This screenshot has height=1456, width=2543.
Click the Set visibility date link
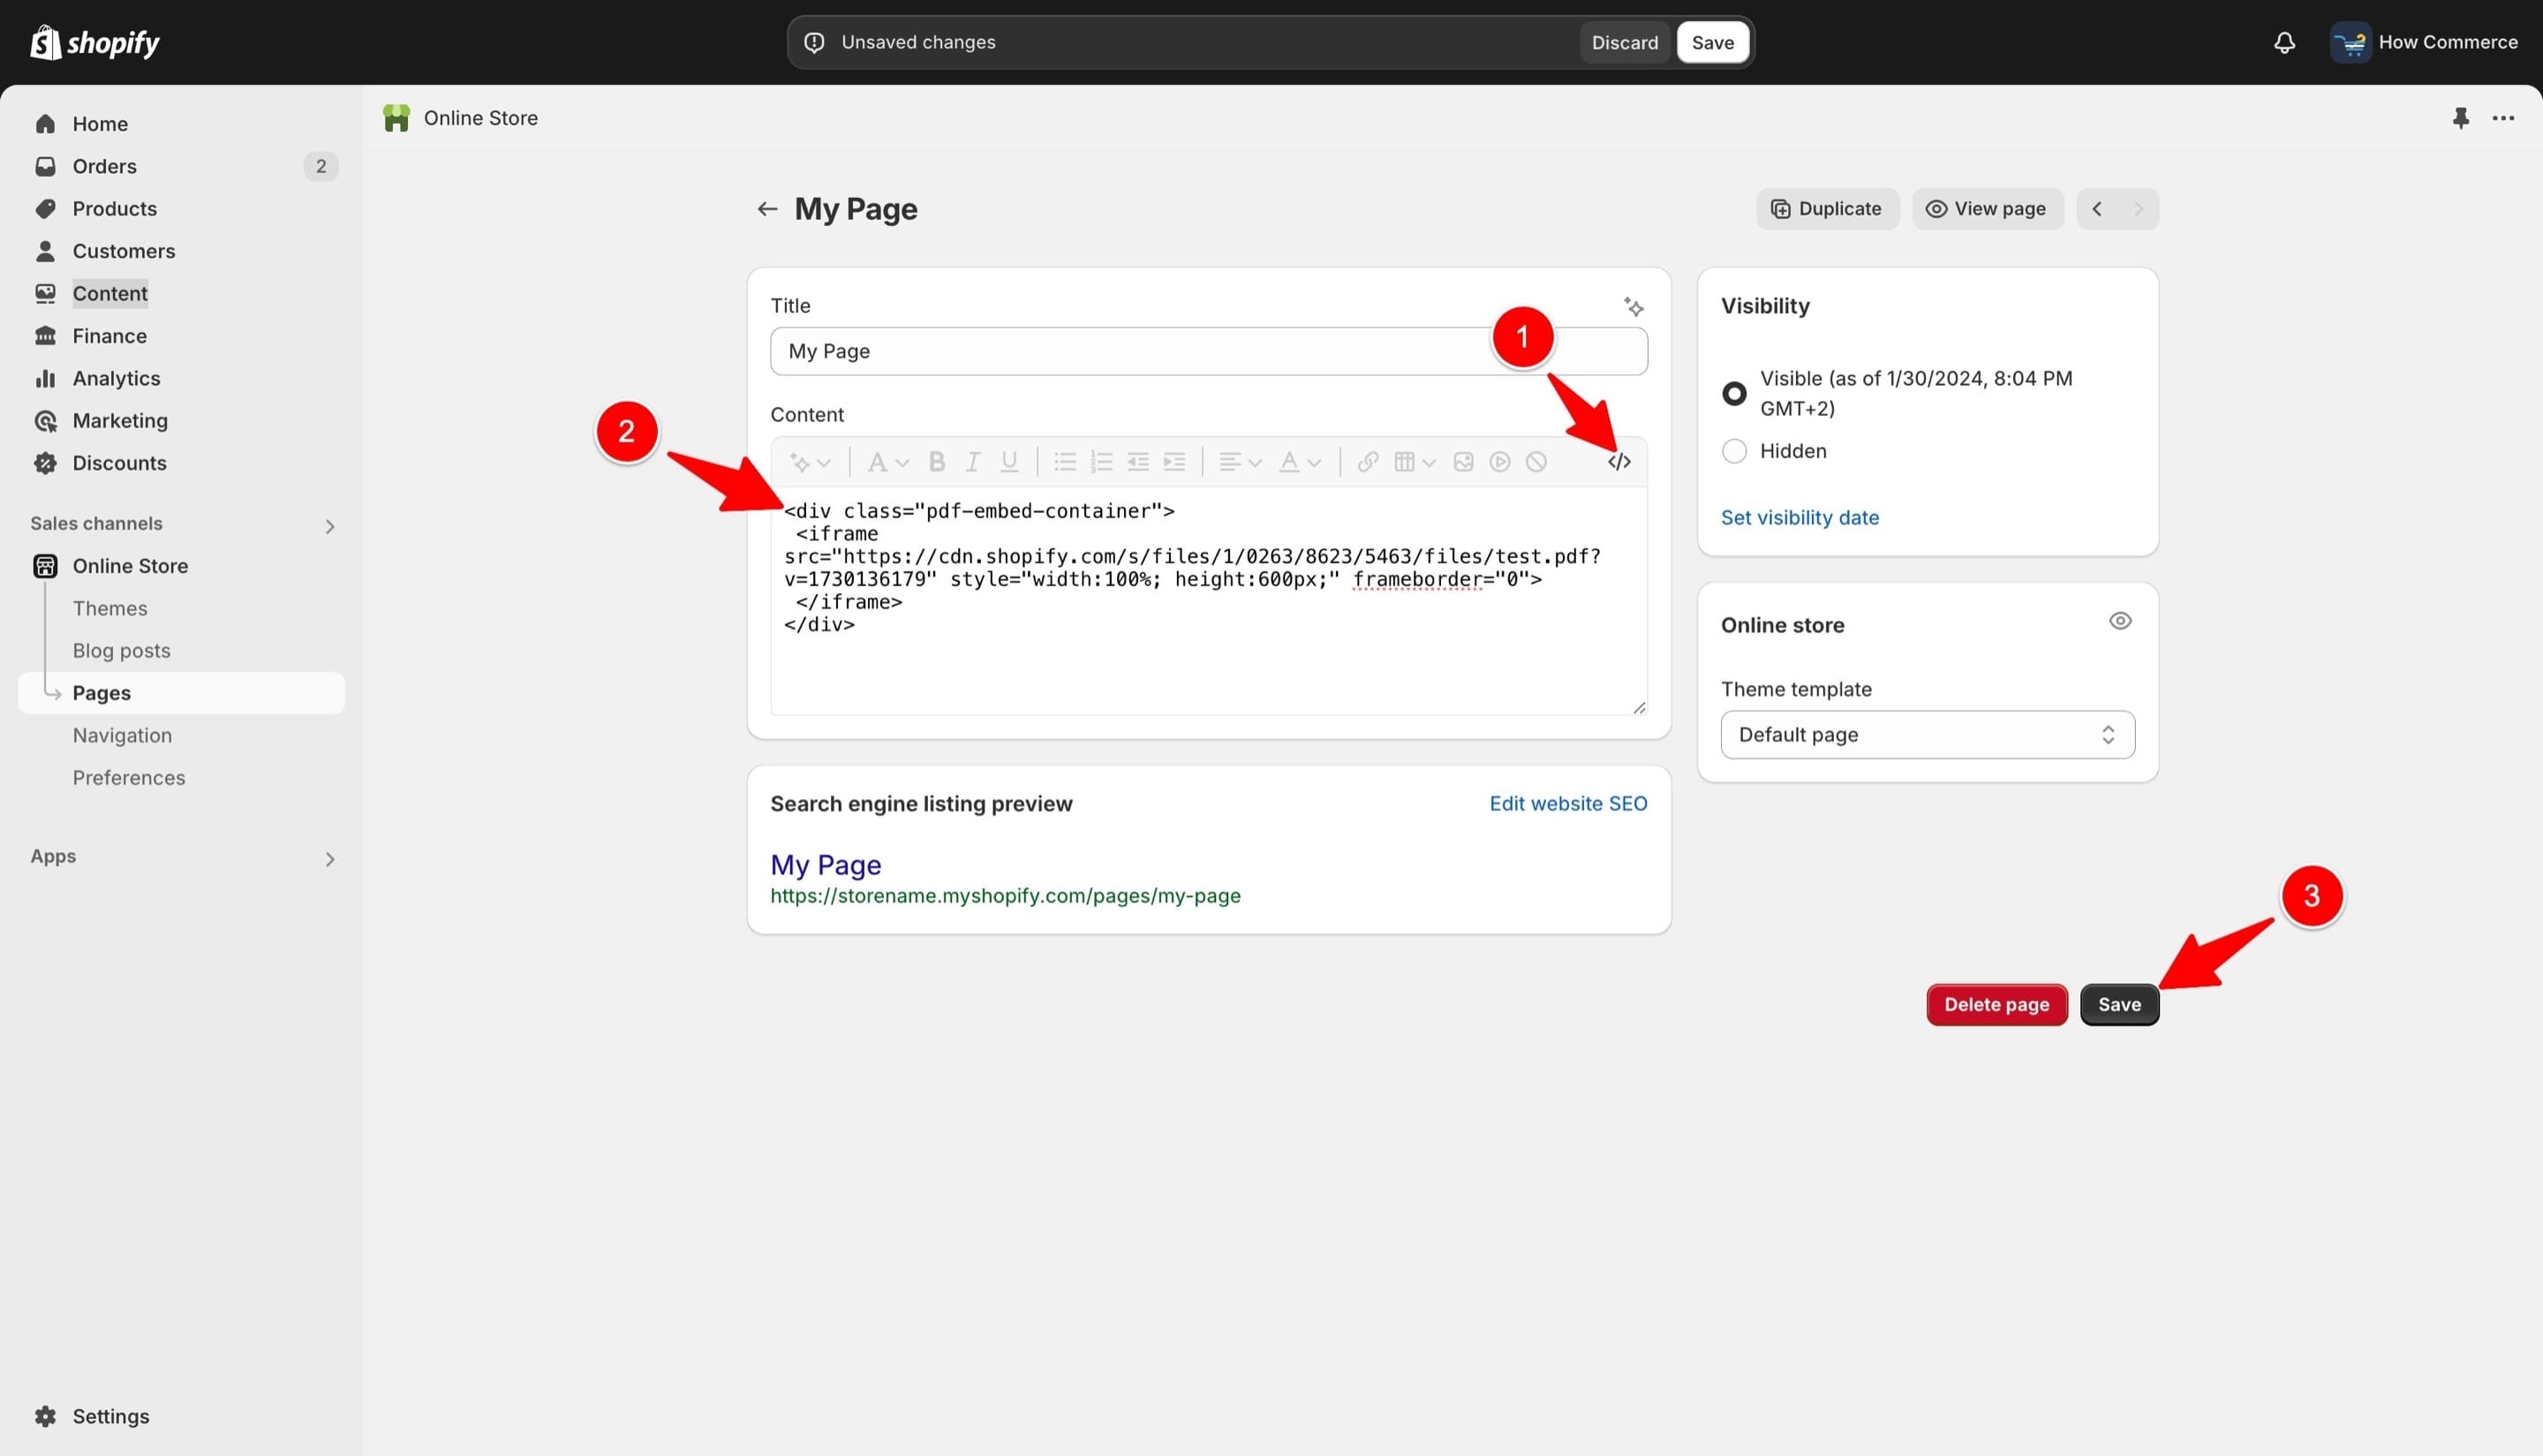(x=1799, y=518)
